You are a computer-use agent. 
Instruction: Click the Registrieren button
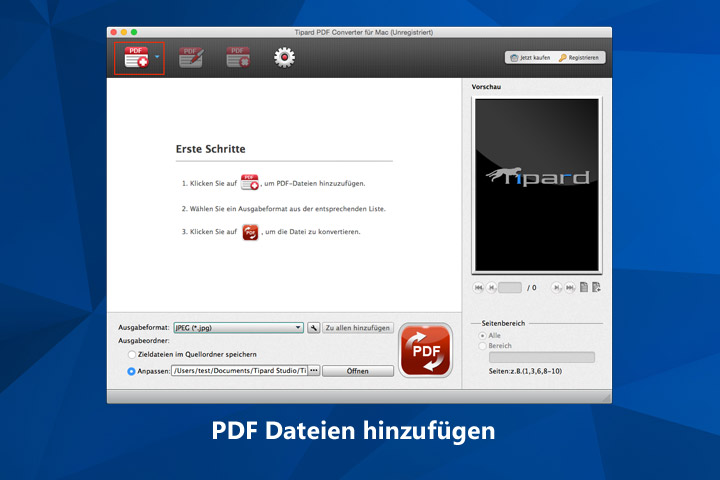579,58
